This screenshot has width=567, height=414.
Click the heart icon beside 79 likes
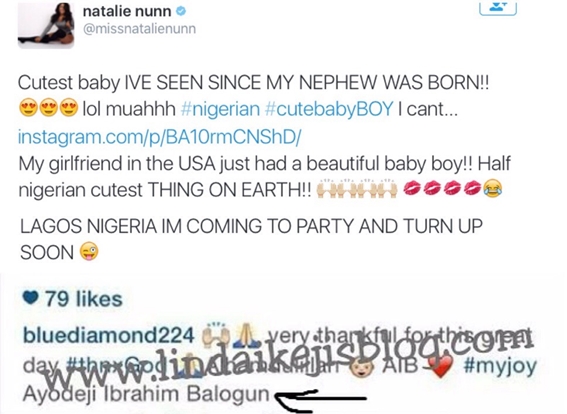(30, 298)
